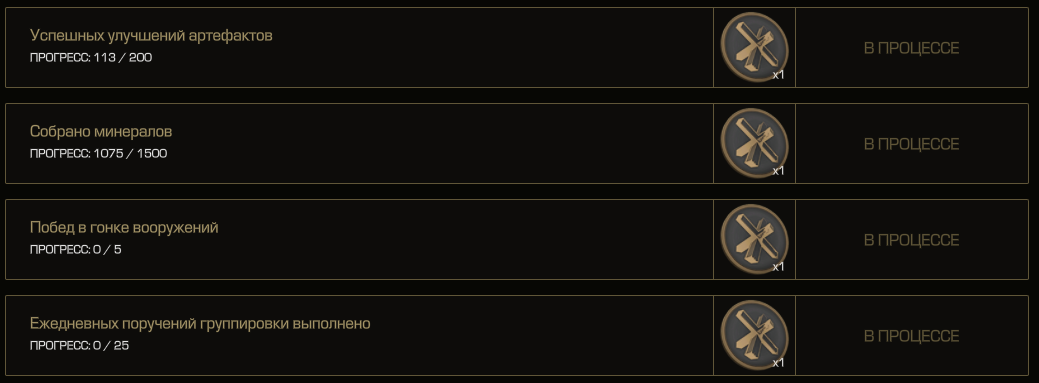Select В ПРОЦЕССЕ status for Побед в гонке вооружений
Image resolution: width=1039 pixels, height=383 pixels.
(911, 240)
